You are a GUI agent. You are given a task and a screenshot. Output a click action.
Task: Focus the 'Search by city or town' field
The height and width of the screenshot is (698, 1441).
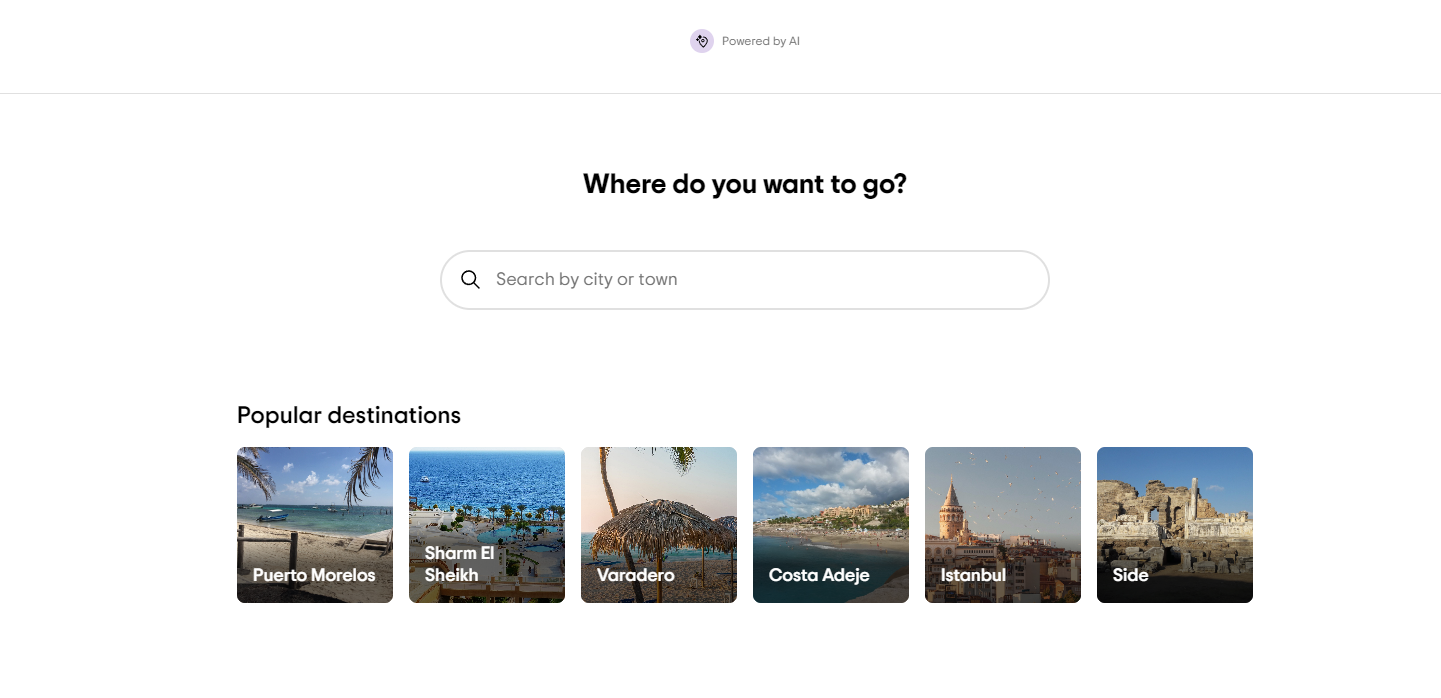click(760, 280)
